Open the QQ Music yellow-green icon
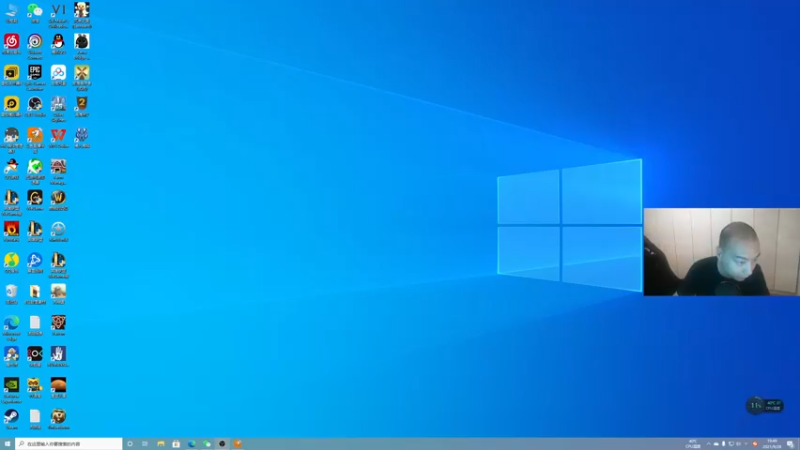 pos(12,262)
